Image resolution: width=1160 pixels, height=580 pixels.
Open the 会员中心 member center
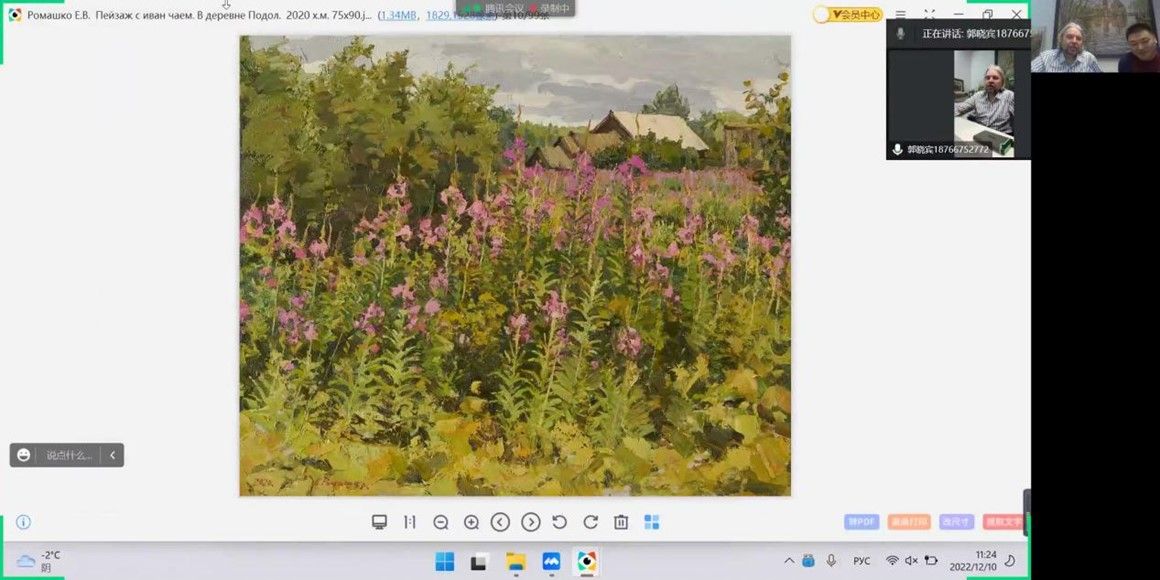[848, 14]
